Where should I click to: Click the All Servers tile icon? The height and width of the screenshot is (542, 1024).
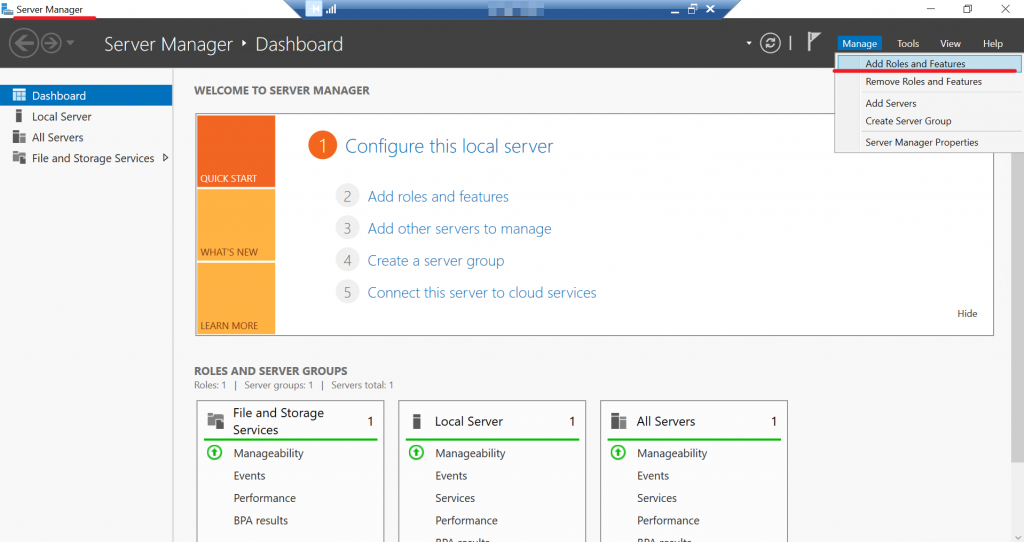(x=618, y=421)
